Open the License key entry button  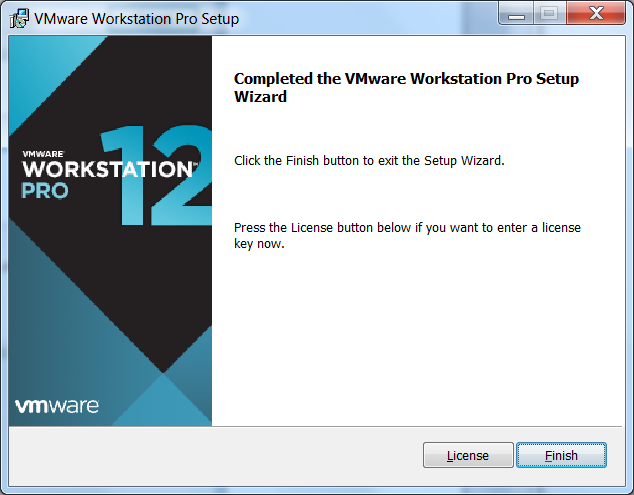(x=468, y=455)
